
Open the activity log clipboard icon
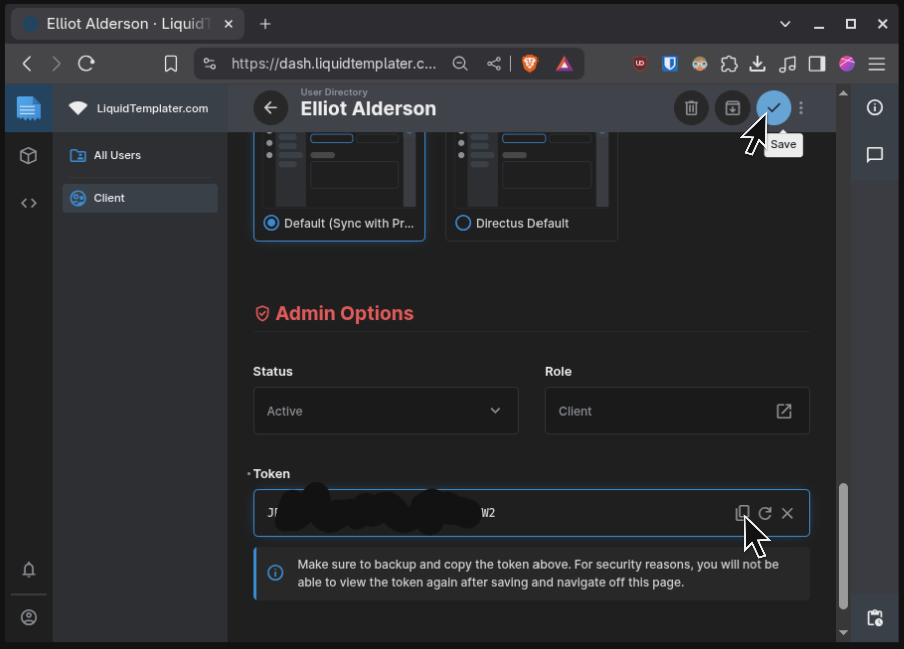(x=875, y=618)
